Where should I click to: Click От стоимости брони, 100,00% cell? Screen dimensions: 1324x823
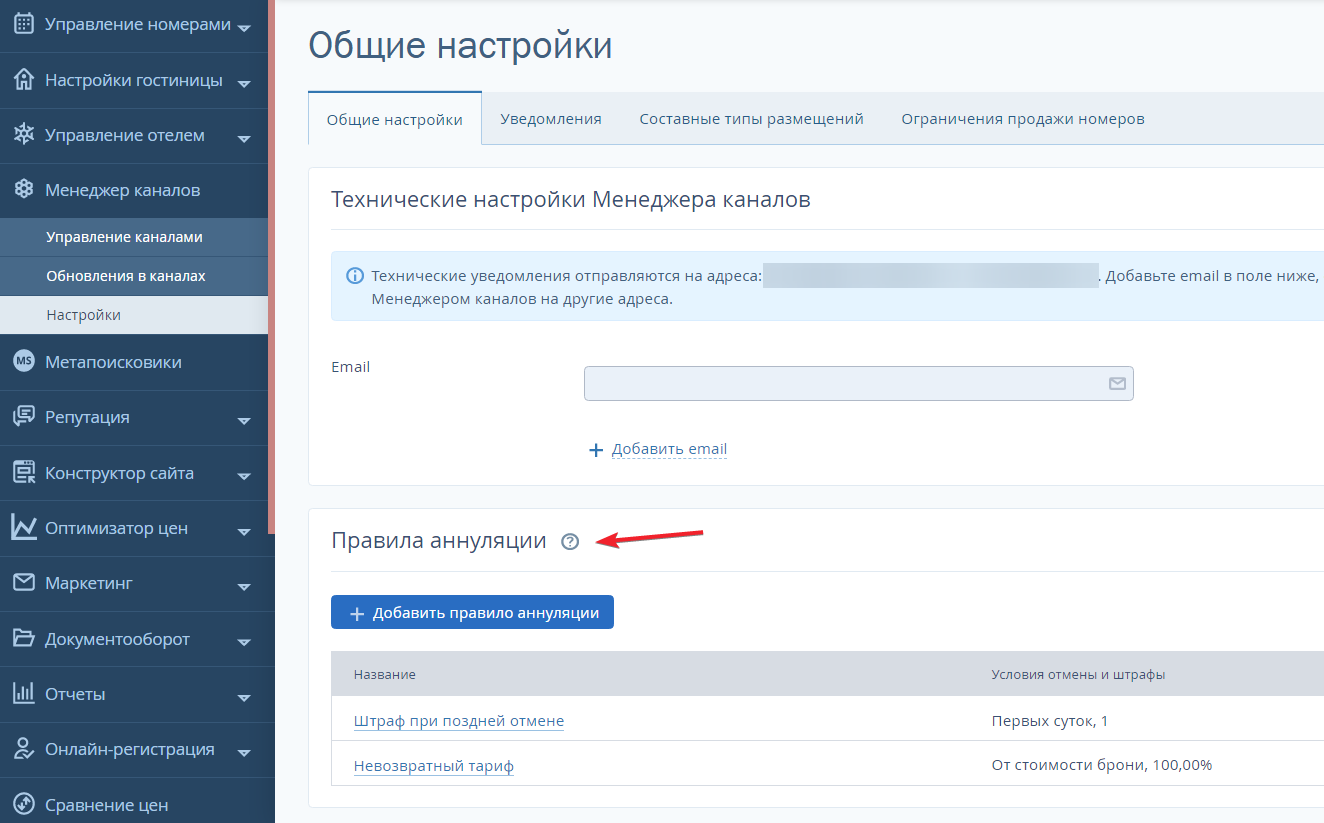coord(1102,766)
